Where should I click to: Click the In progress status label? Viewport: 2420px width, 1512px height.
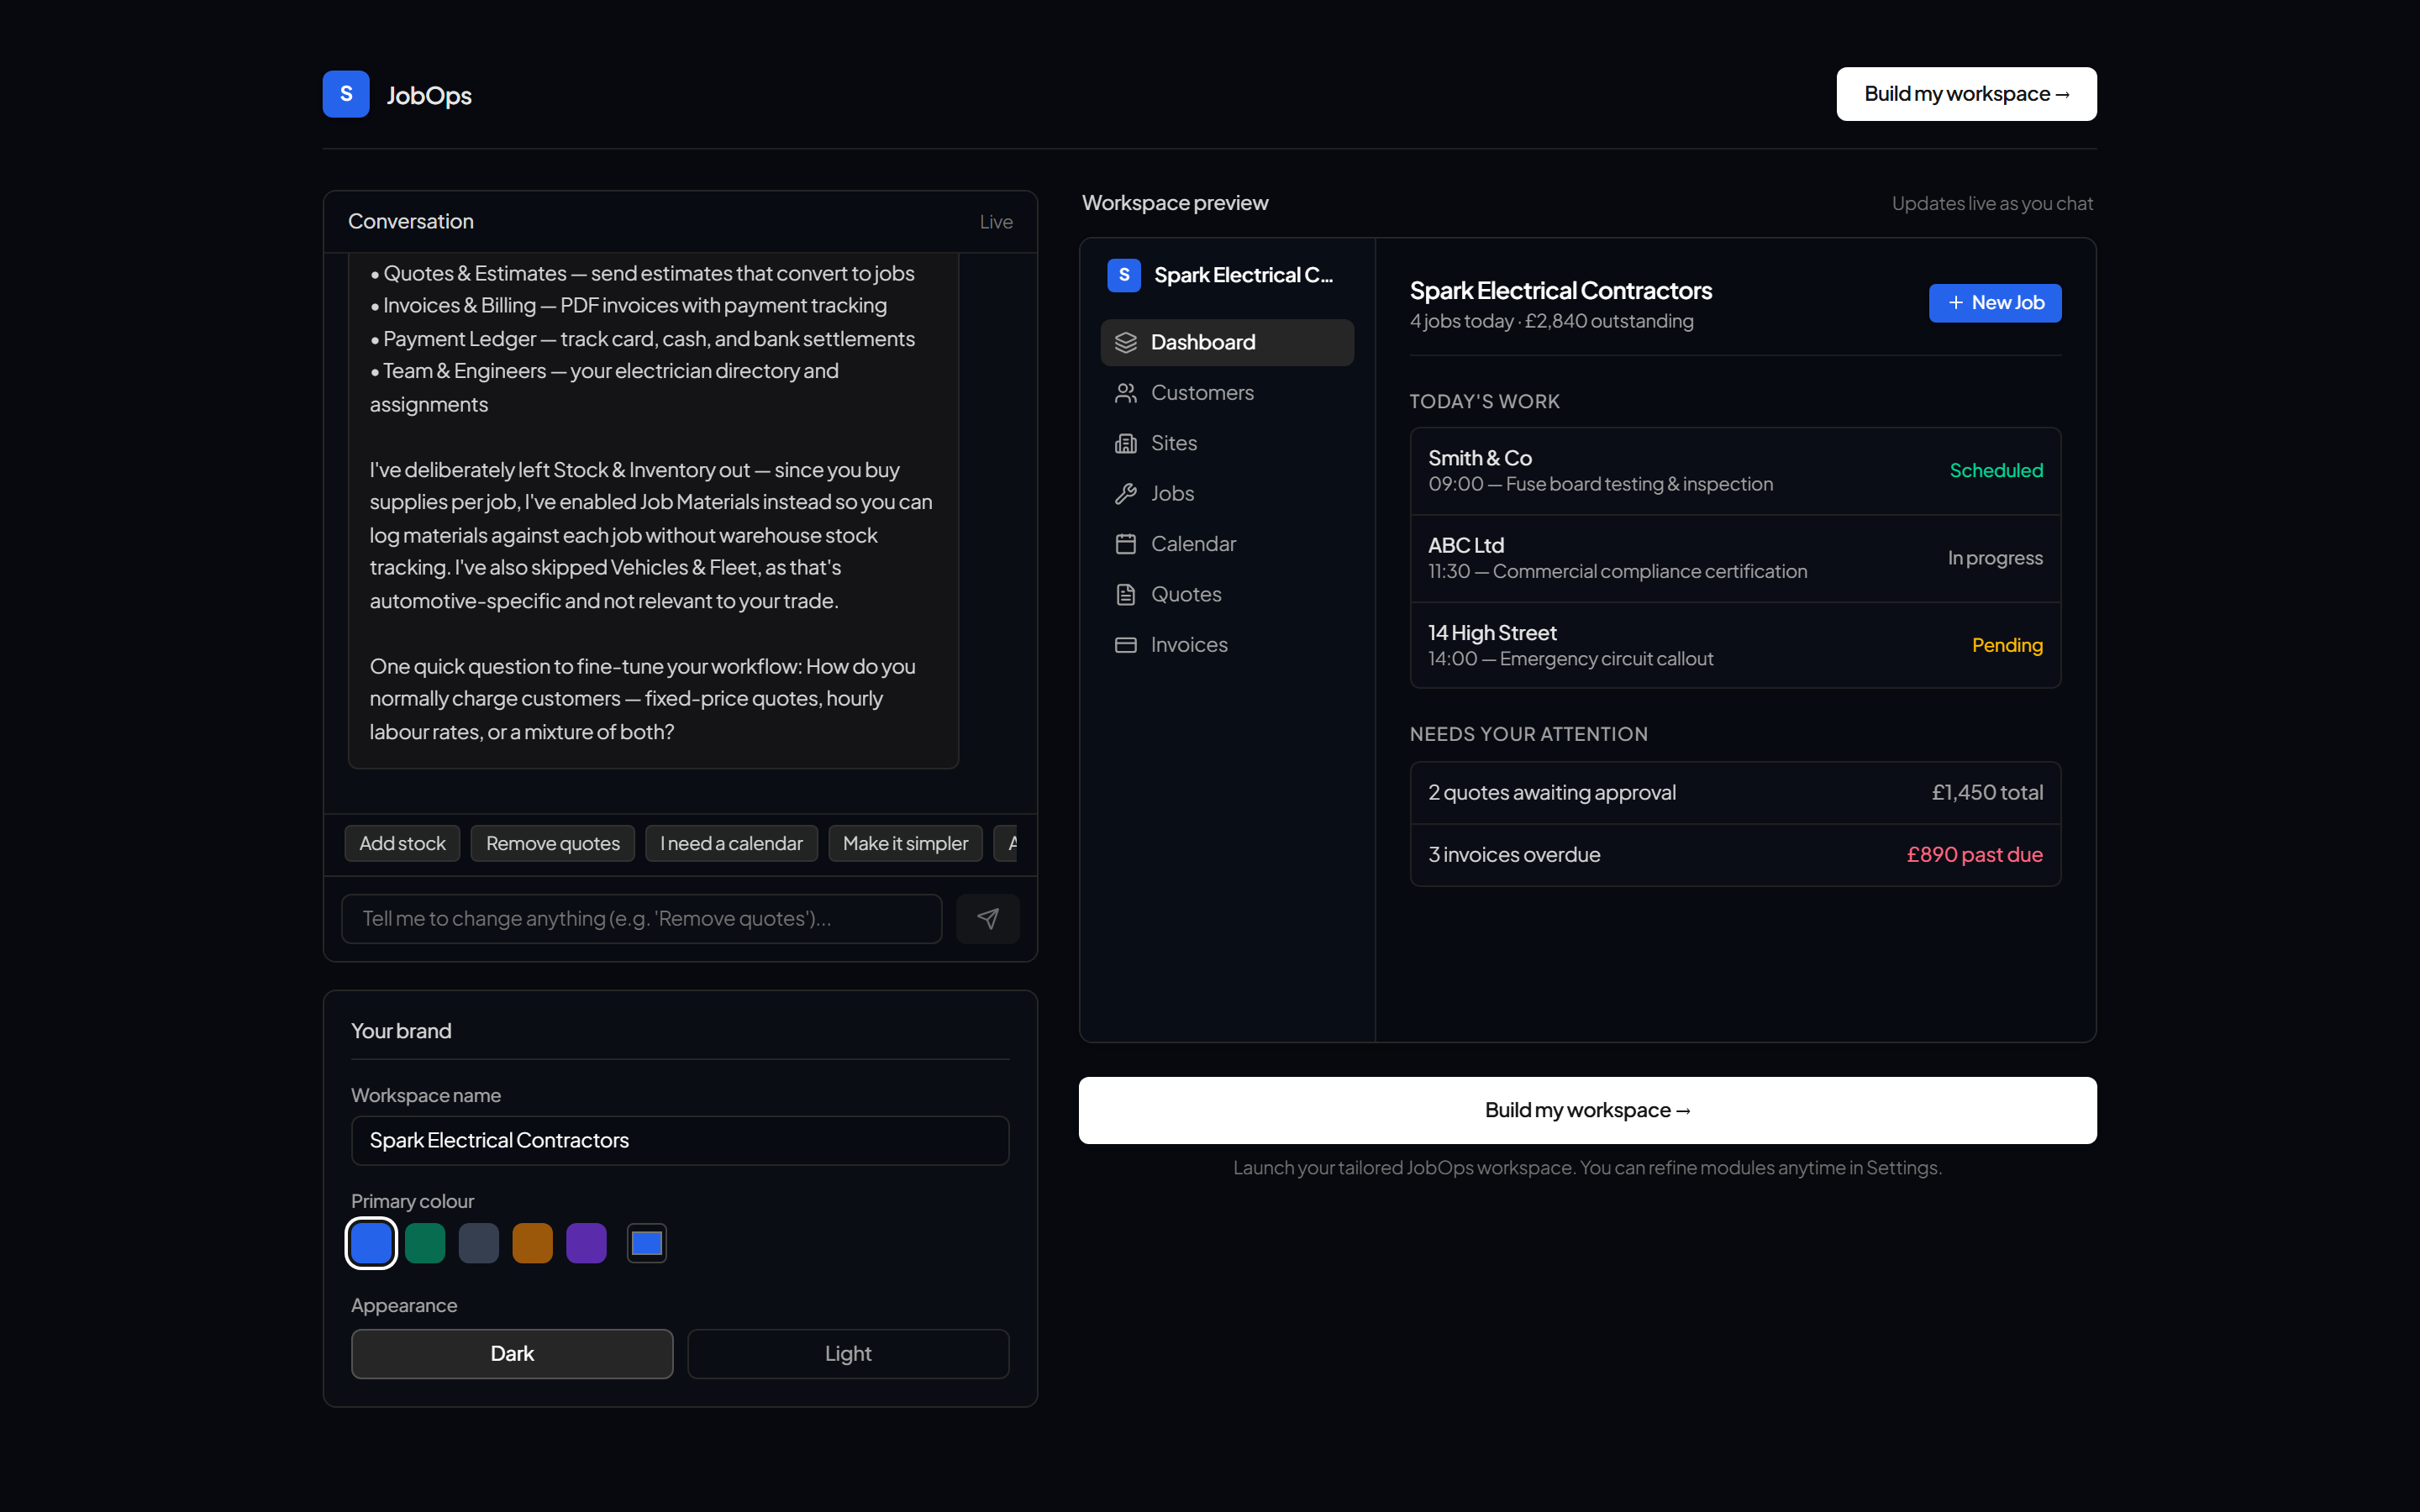coord(1995,558)
